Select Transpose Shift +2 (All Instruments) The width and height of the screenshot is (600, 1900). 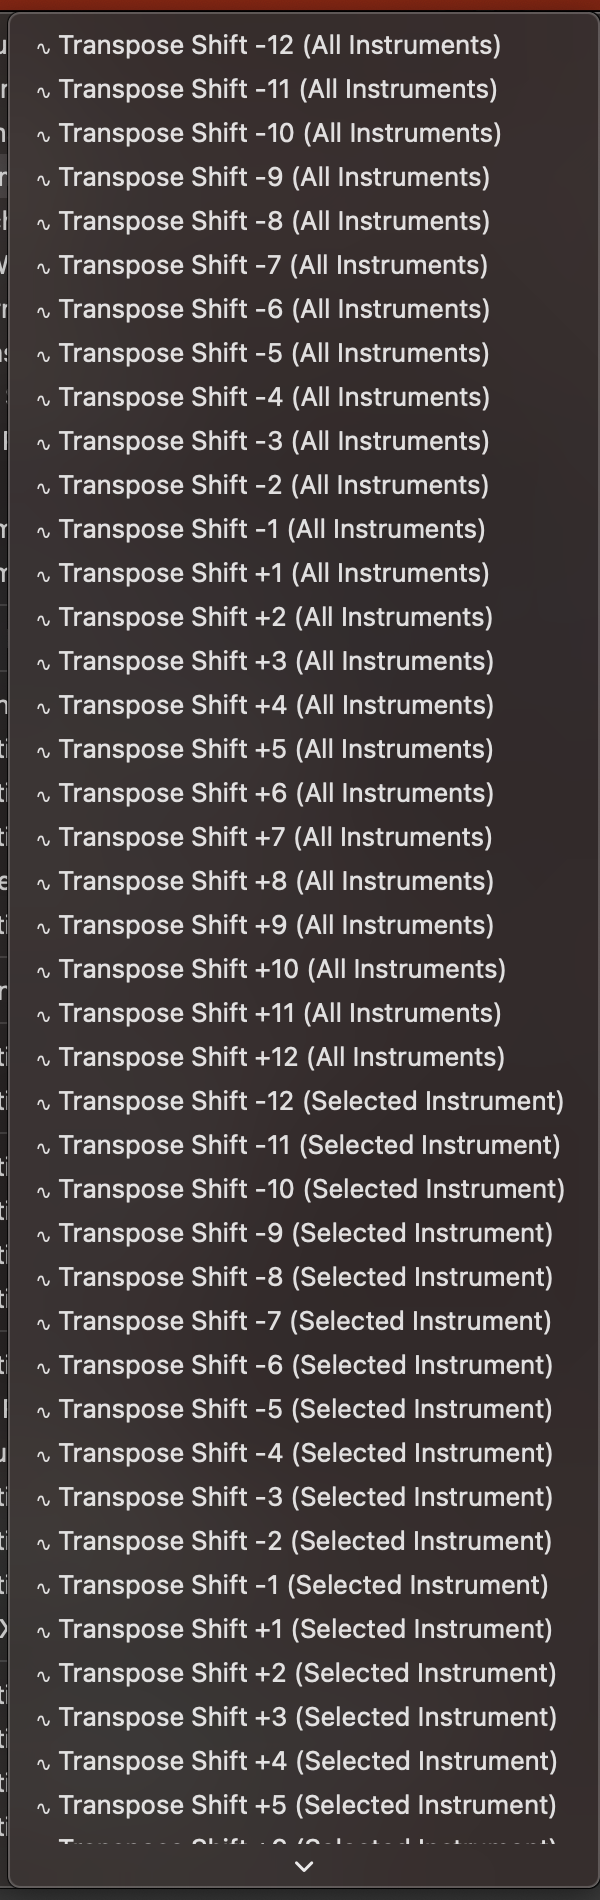[x=275, y=617]
